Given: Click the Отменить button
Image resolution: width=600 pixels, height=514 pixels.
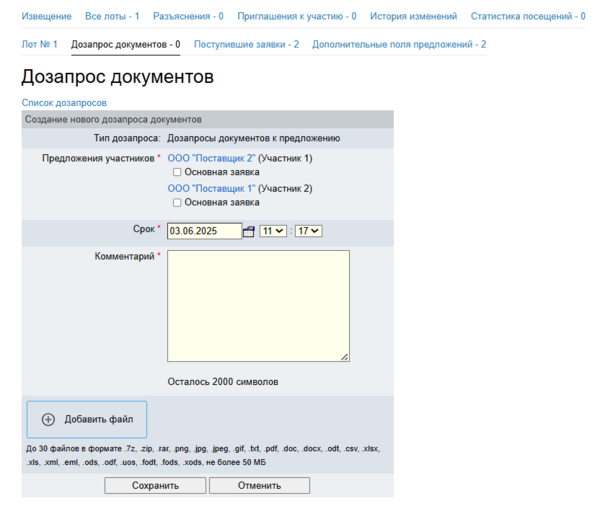Looking at the screenshot, I should [x=259, y=485].
